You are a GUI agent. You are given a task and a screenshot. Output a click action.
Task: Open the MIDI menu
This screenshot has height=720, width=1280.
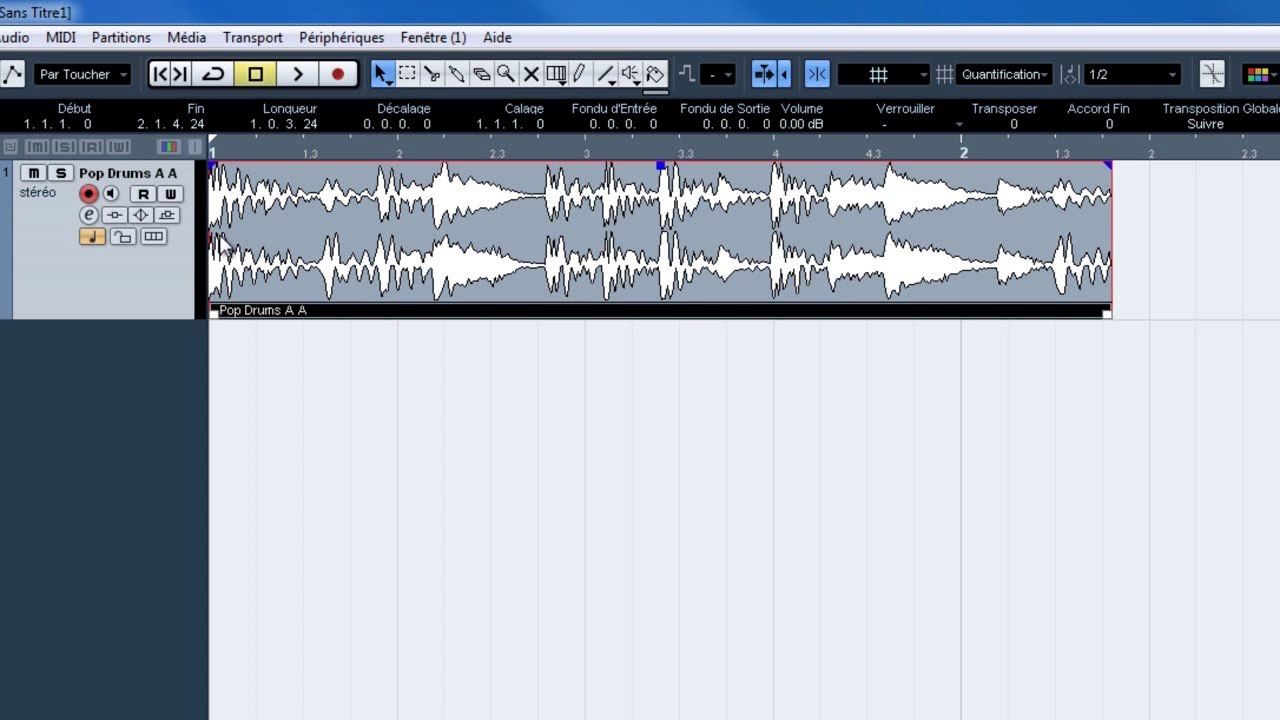[x=61, y=37]
